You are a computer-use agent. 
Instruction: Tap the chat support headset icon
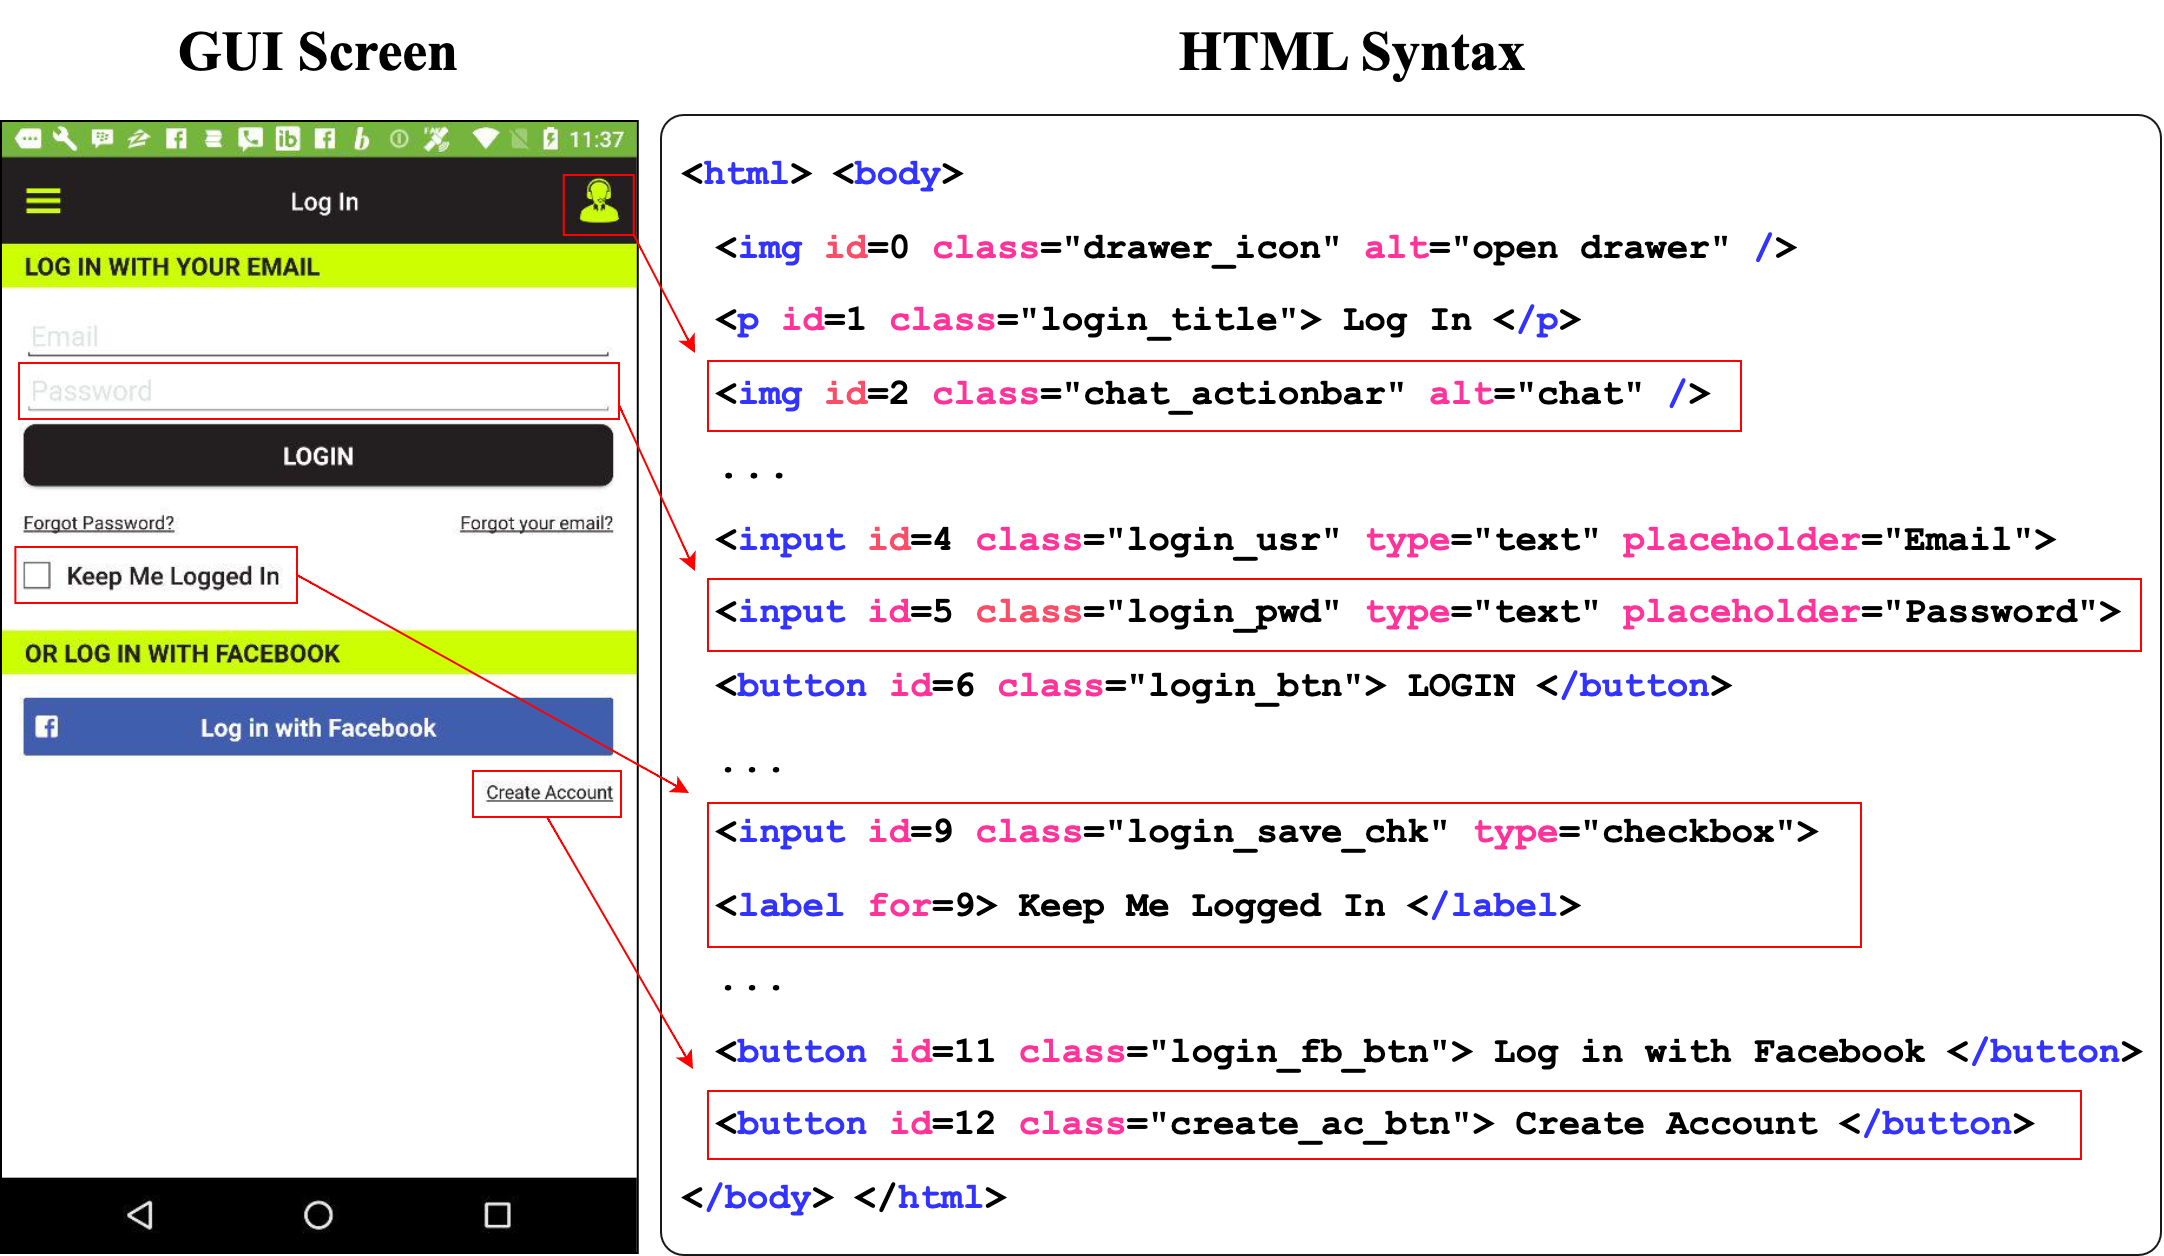pyautogui.click(x=599, y=203)
